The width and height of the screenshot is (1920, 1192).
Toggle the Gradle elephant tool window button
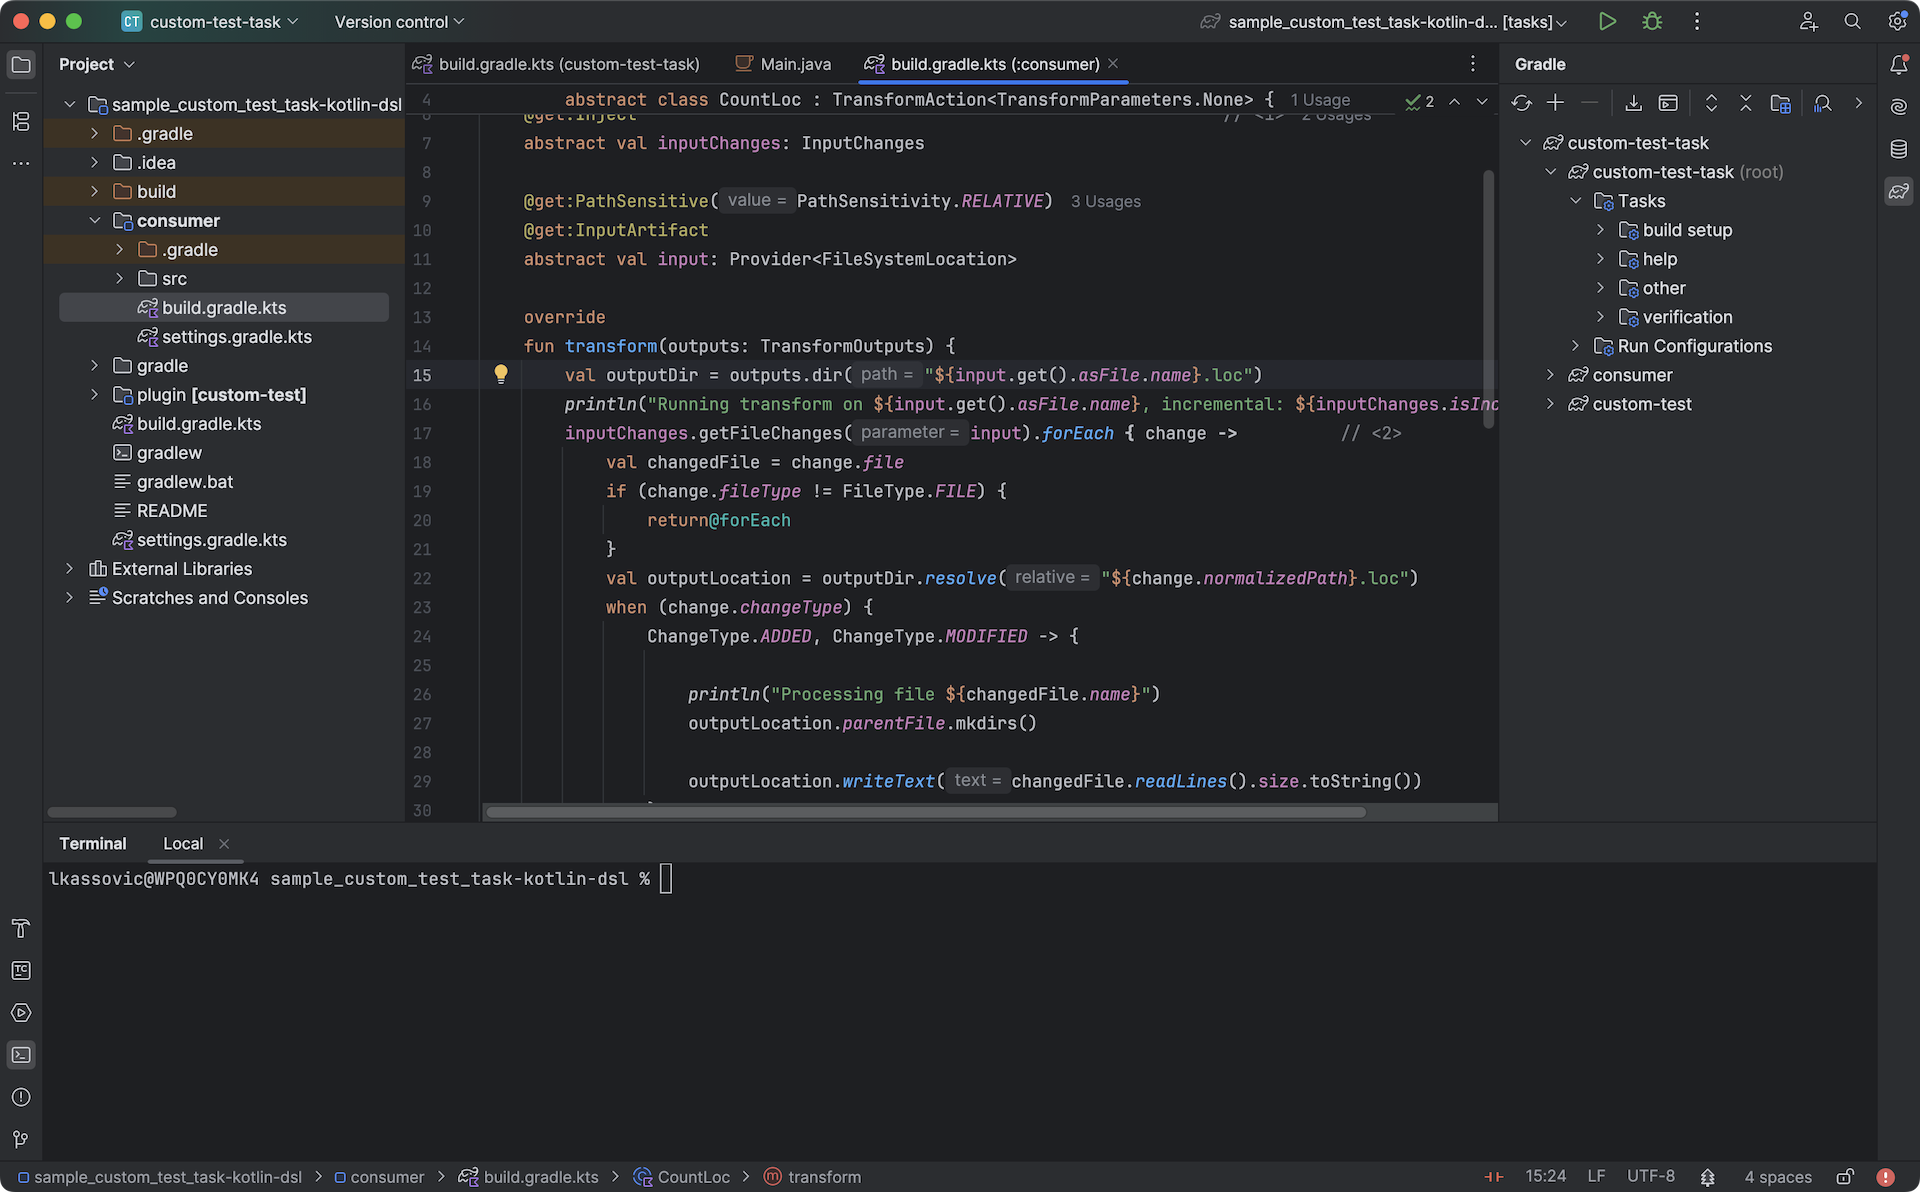tap(1898, 191)
